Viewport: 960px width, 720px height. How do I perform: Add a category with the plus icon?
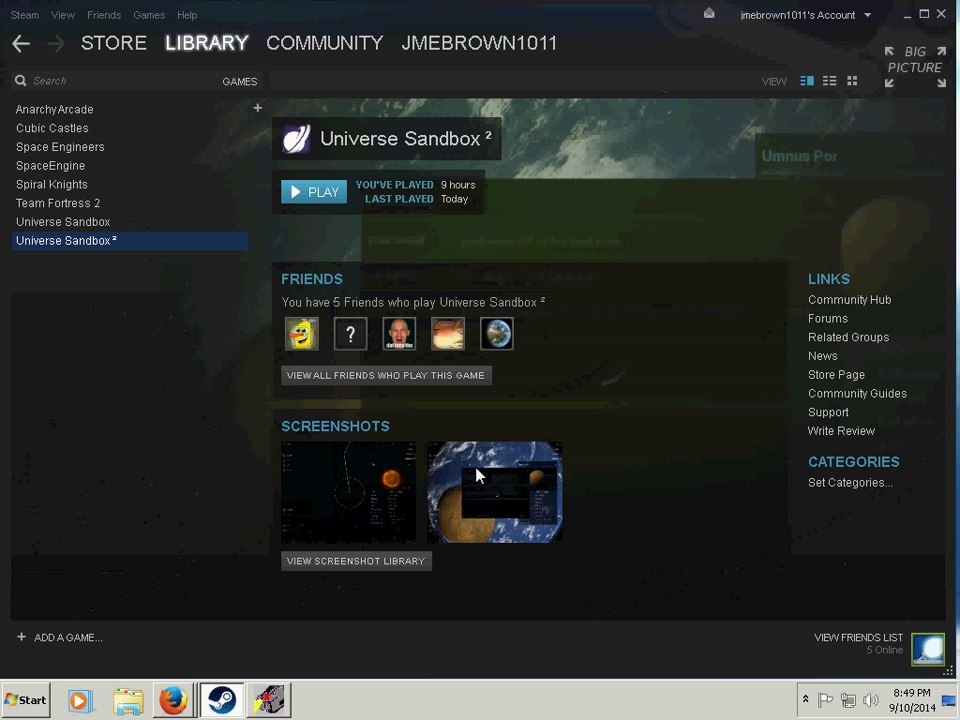(x=258, y=108)
